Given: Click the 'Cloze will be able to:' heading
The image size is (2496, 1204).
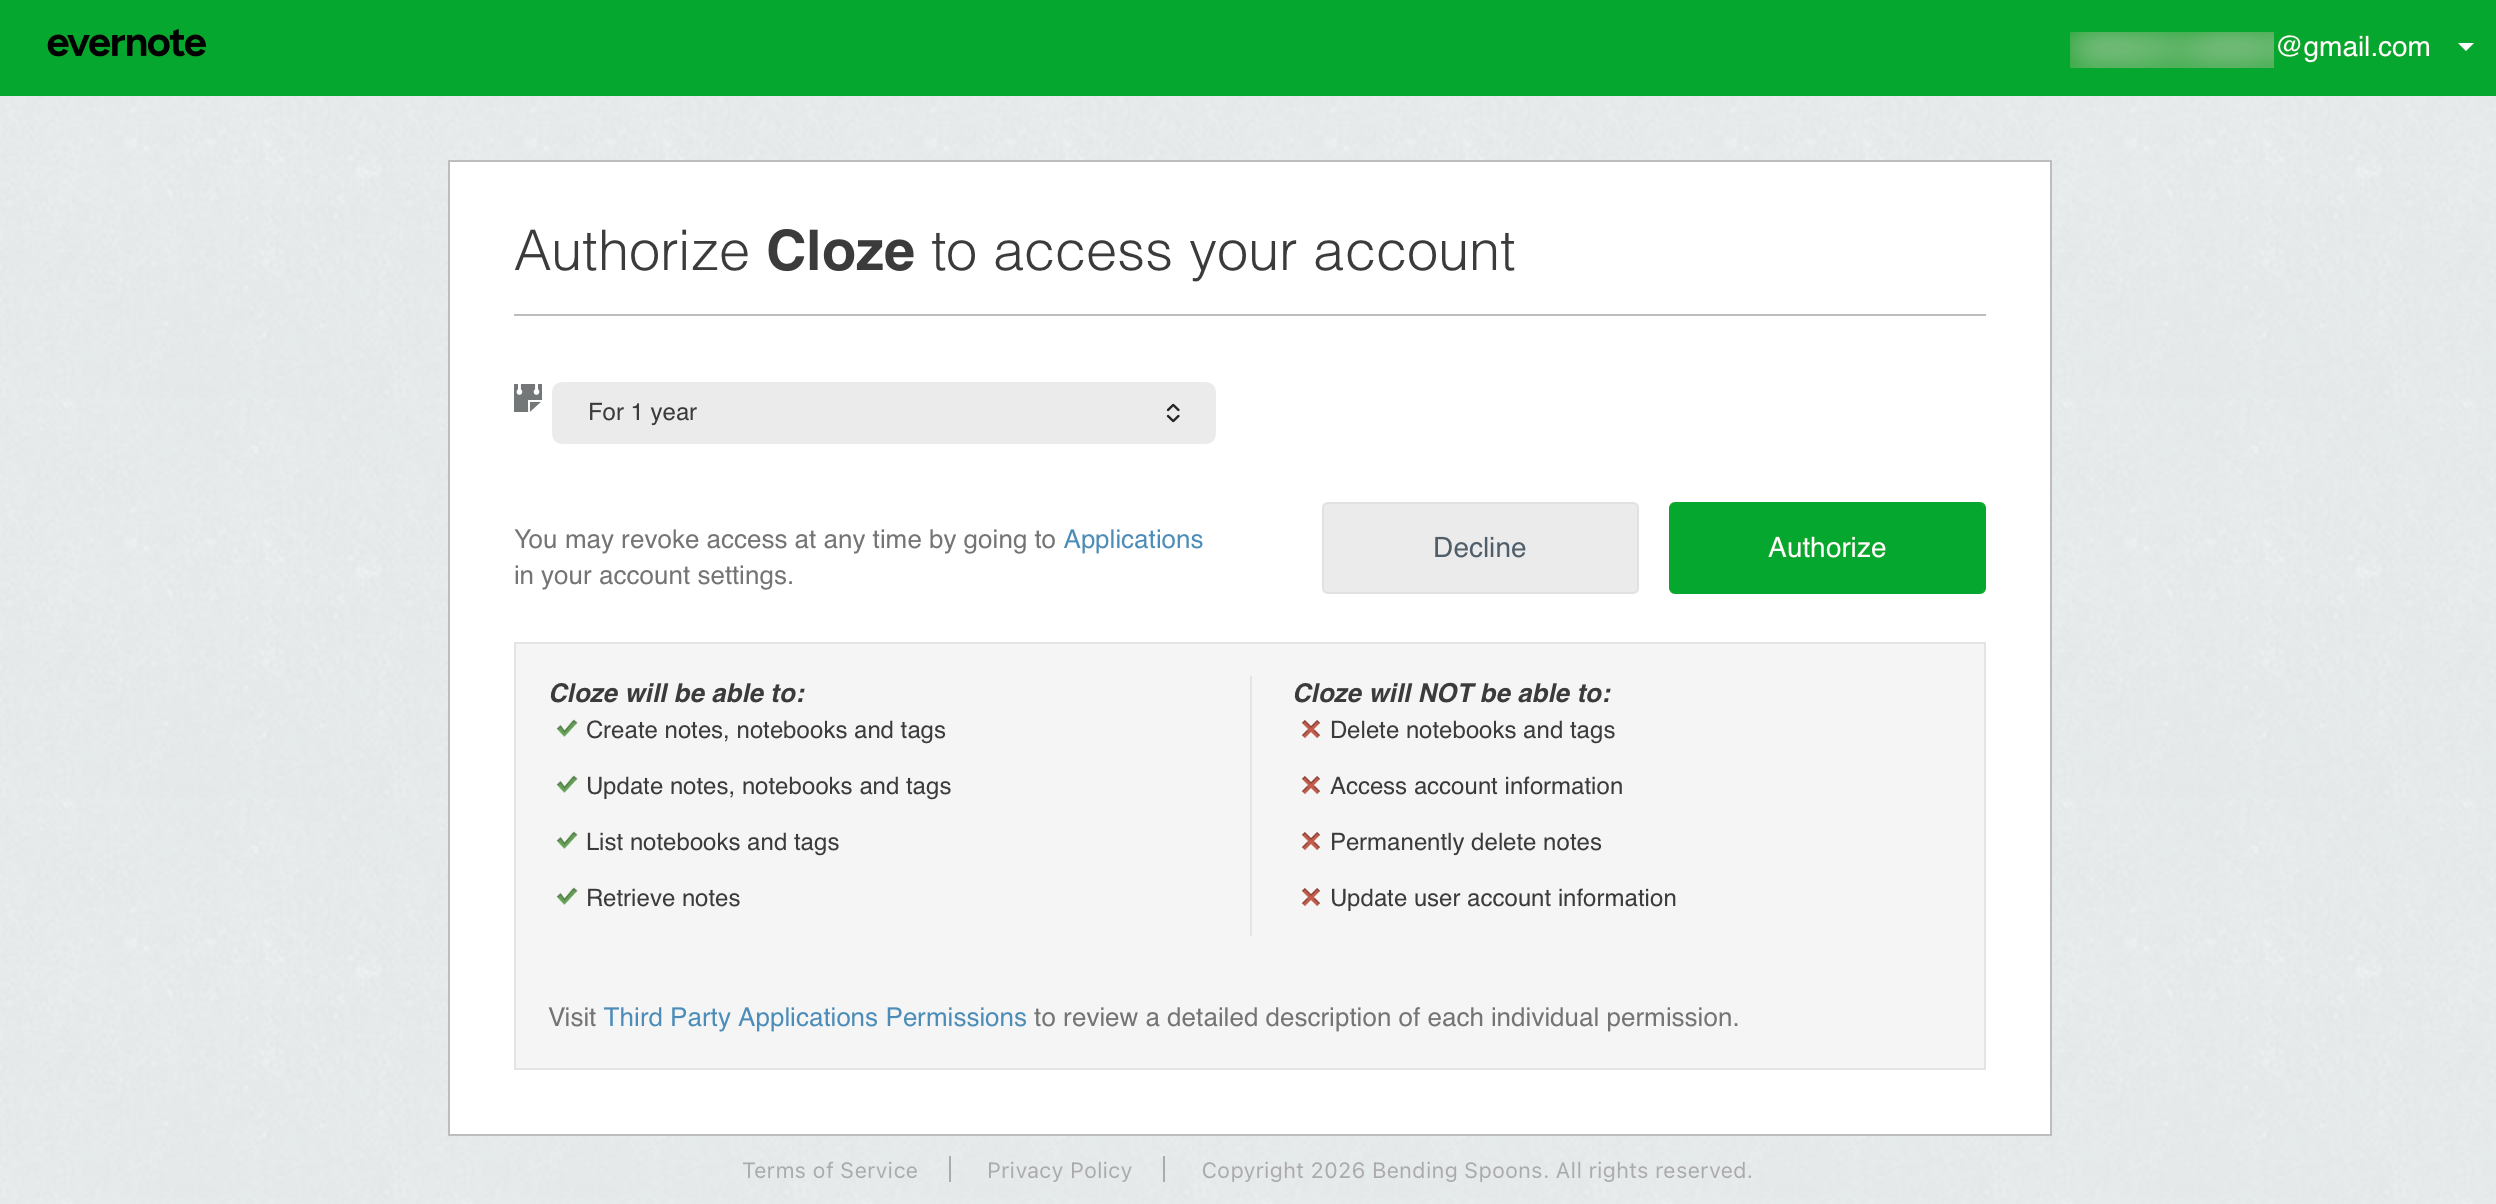Looking at the screenshot, I should [677, 693].
